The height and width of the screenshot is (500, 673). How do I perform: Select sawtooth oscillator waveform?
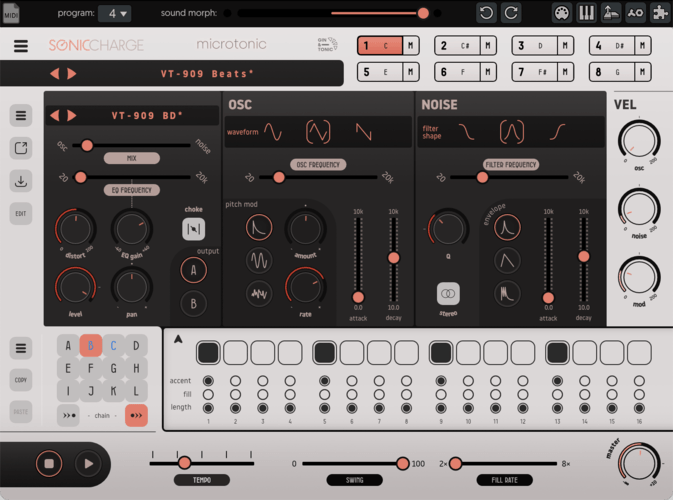[x=363, y=132]
